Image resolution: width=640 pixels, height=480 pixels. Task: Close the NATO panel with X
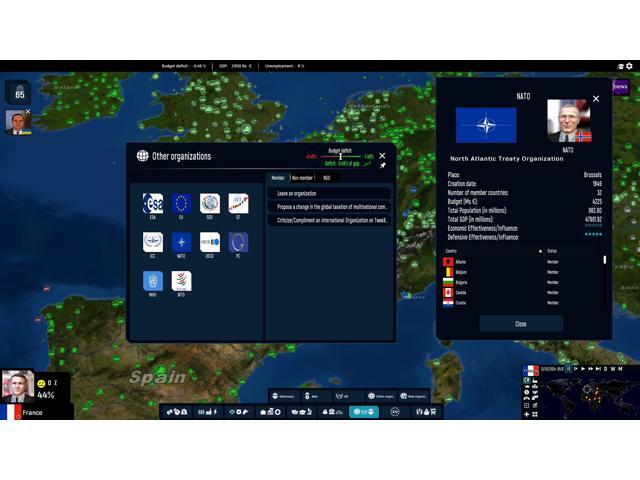(x=596, y=98)
